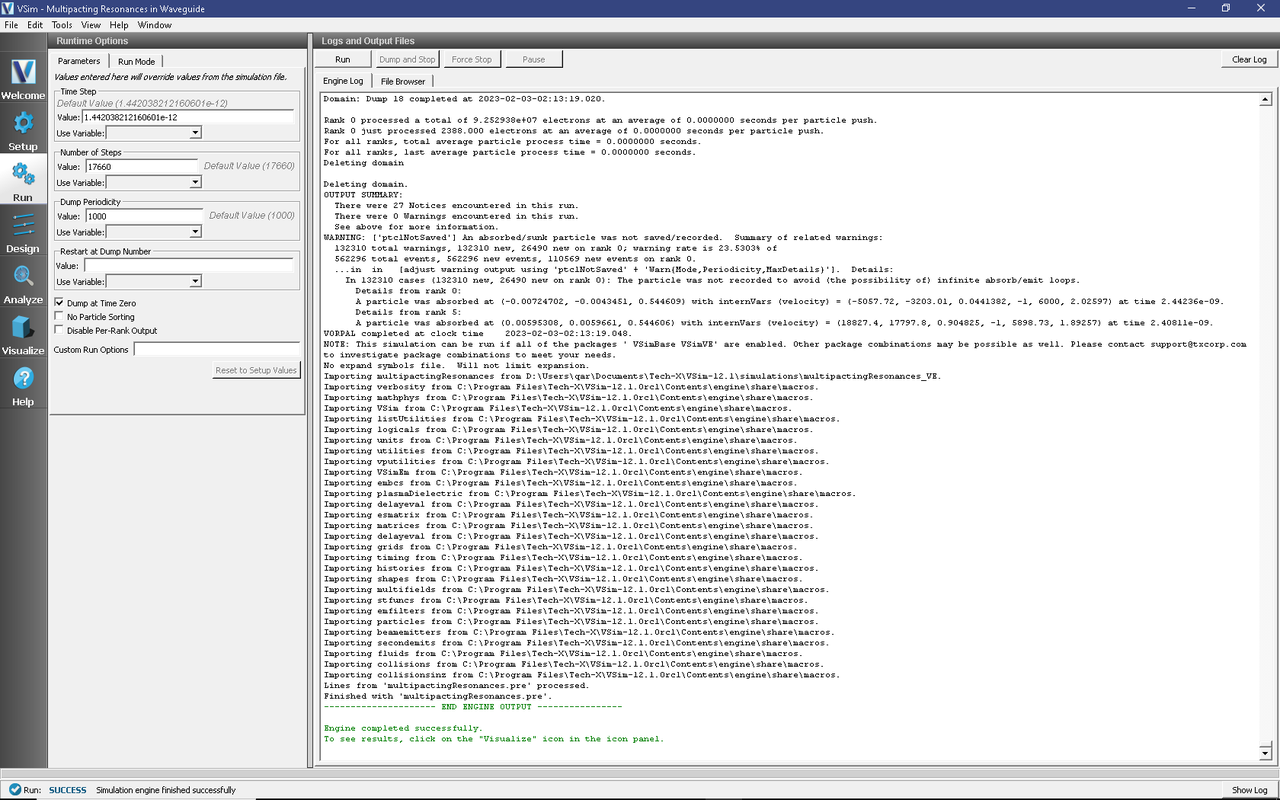Open the Tools menu
This screenshot has width=1280, height=800.
click(x=62, y=24)
